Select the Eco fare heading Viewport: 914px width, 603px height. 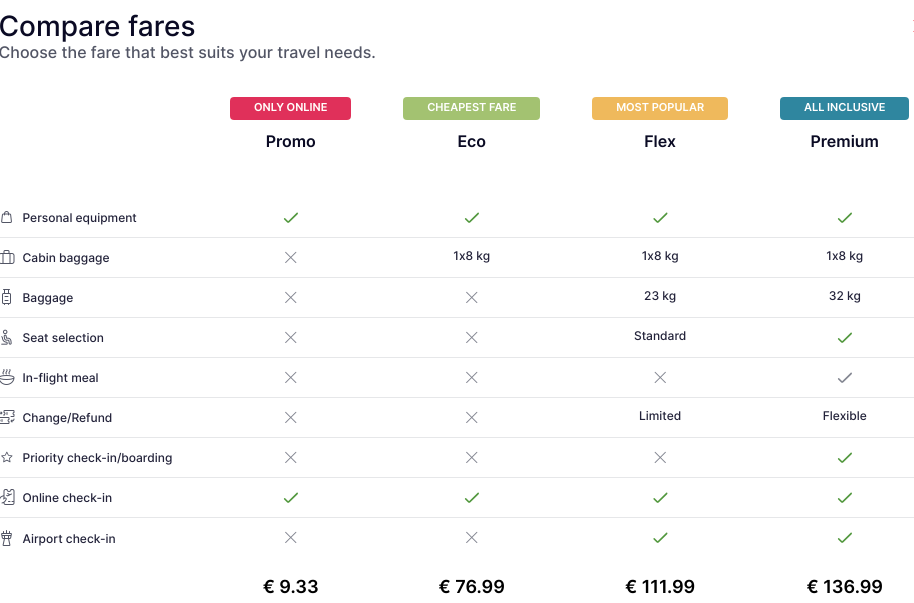[x=472, y=142]
